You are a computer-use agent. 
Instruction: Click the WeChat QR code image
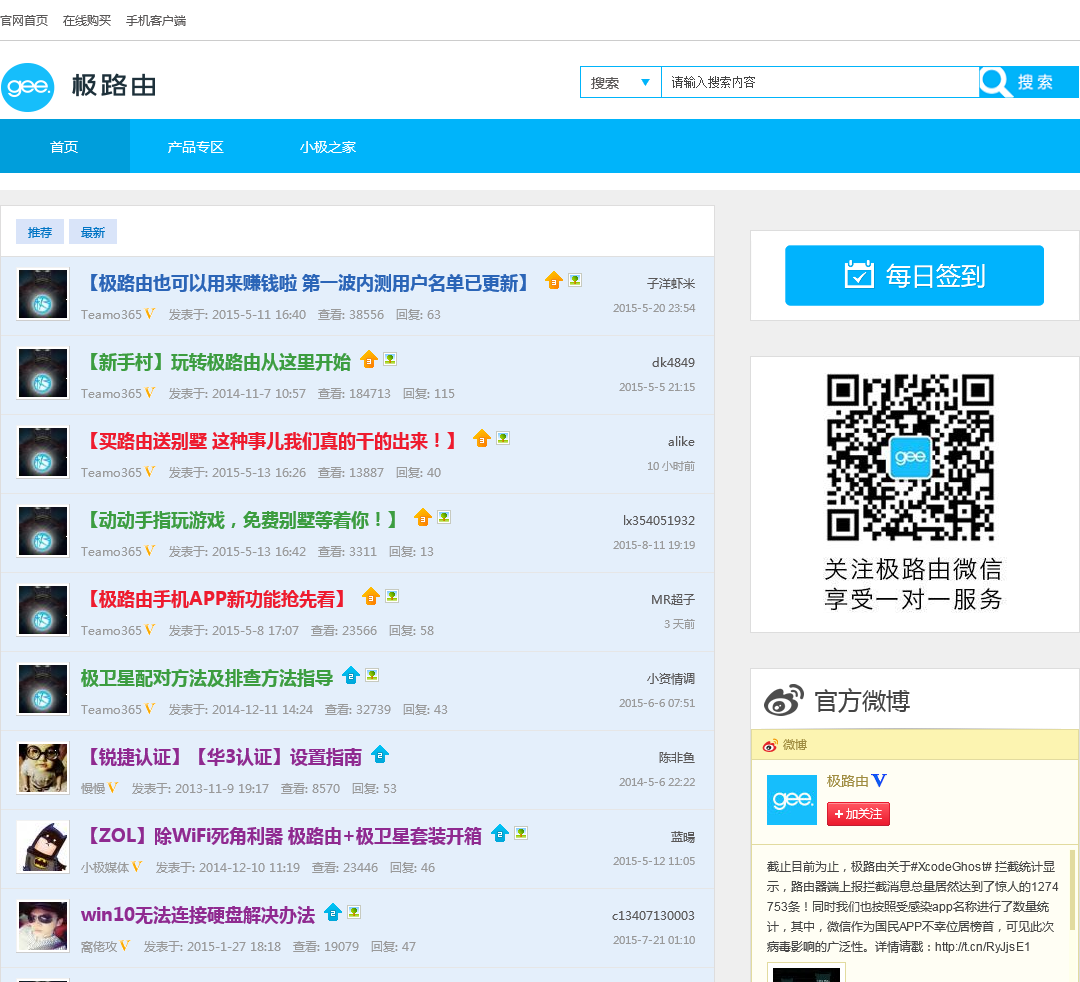(x=910, y=457)
